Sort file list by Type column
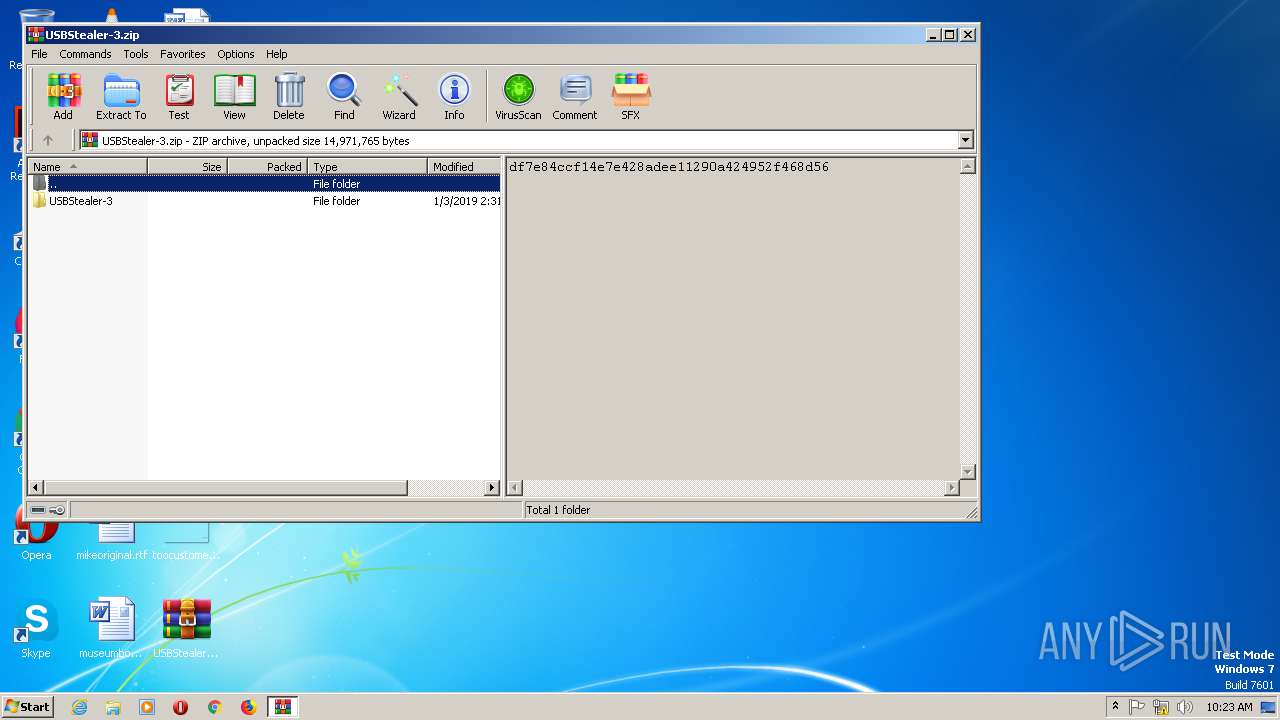1280x720 pixels. click(x=368, y=166)
